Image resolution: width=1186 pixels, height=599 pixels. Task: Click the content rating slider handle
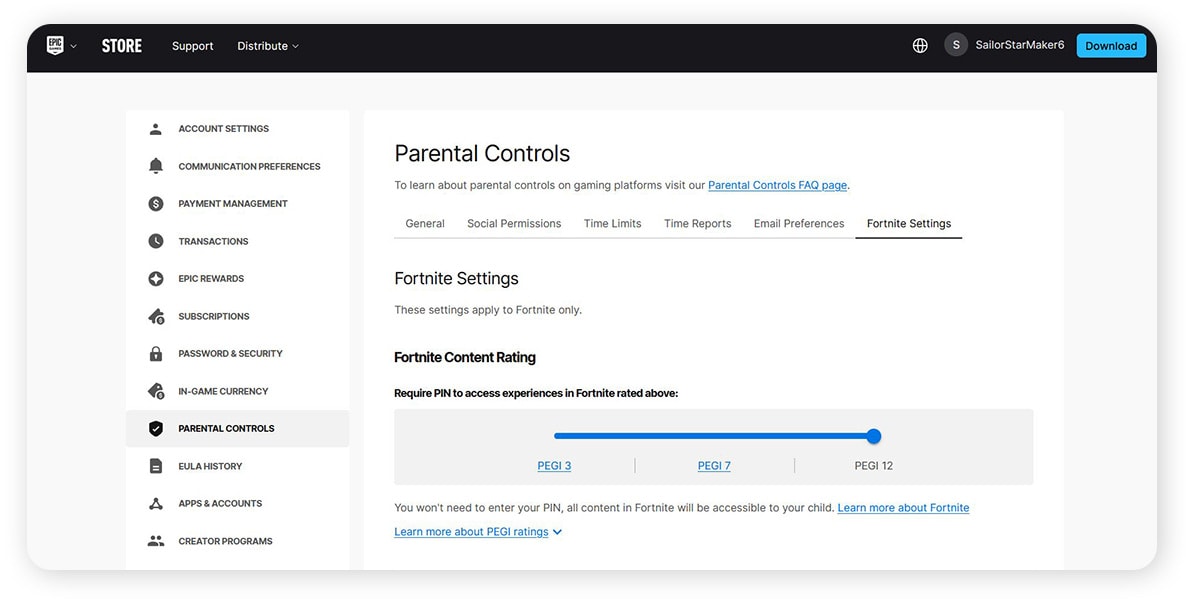tap(874, 436)
